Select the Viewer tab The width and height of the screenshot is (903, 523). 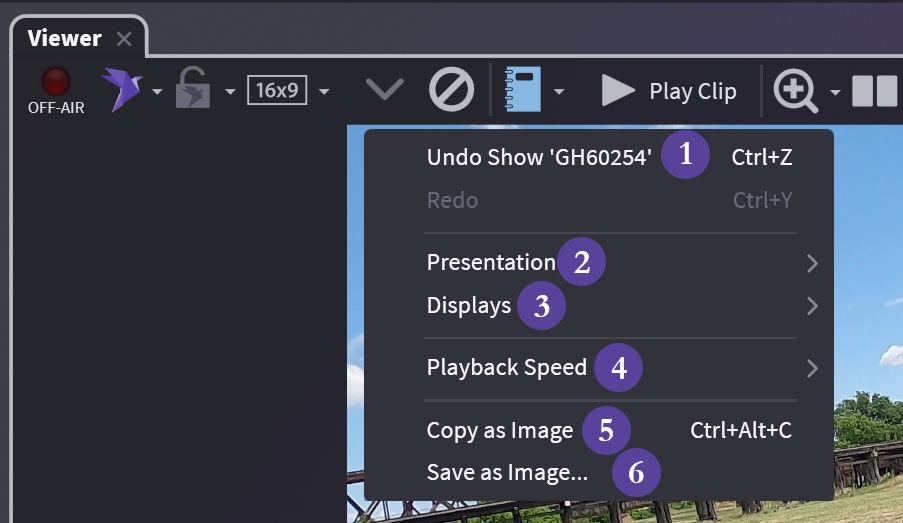(65, 39)
